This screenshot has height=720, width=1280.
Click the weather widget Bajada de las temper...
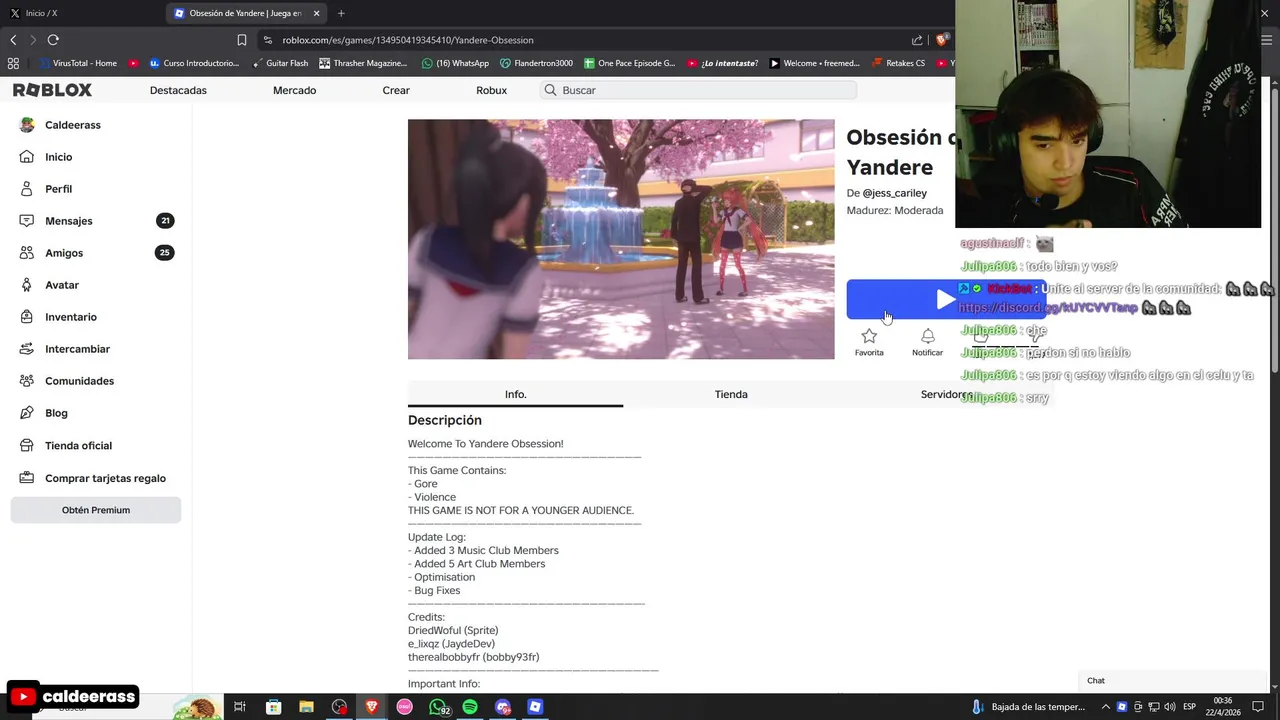point(1028,707)
